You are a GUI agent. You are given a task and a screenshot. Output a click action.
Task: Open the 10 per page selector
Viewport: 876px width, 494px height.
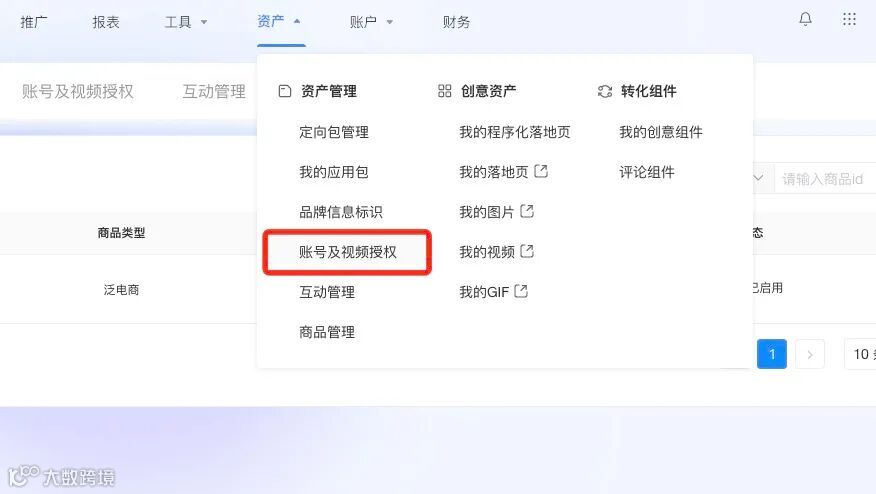click(860, 354)
